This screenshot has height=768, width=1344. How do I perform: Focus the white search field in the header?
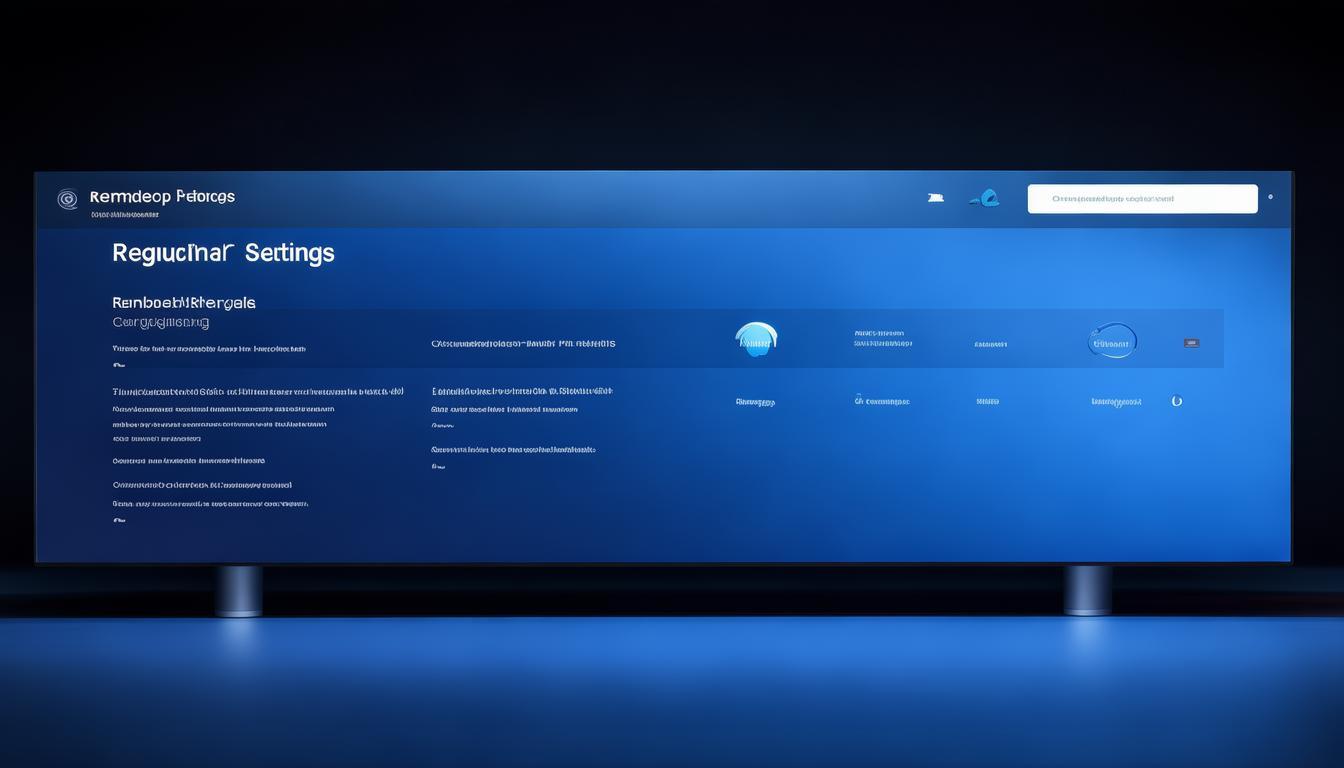[x=1142, y=199]
